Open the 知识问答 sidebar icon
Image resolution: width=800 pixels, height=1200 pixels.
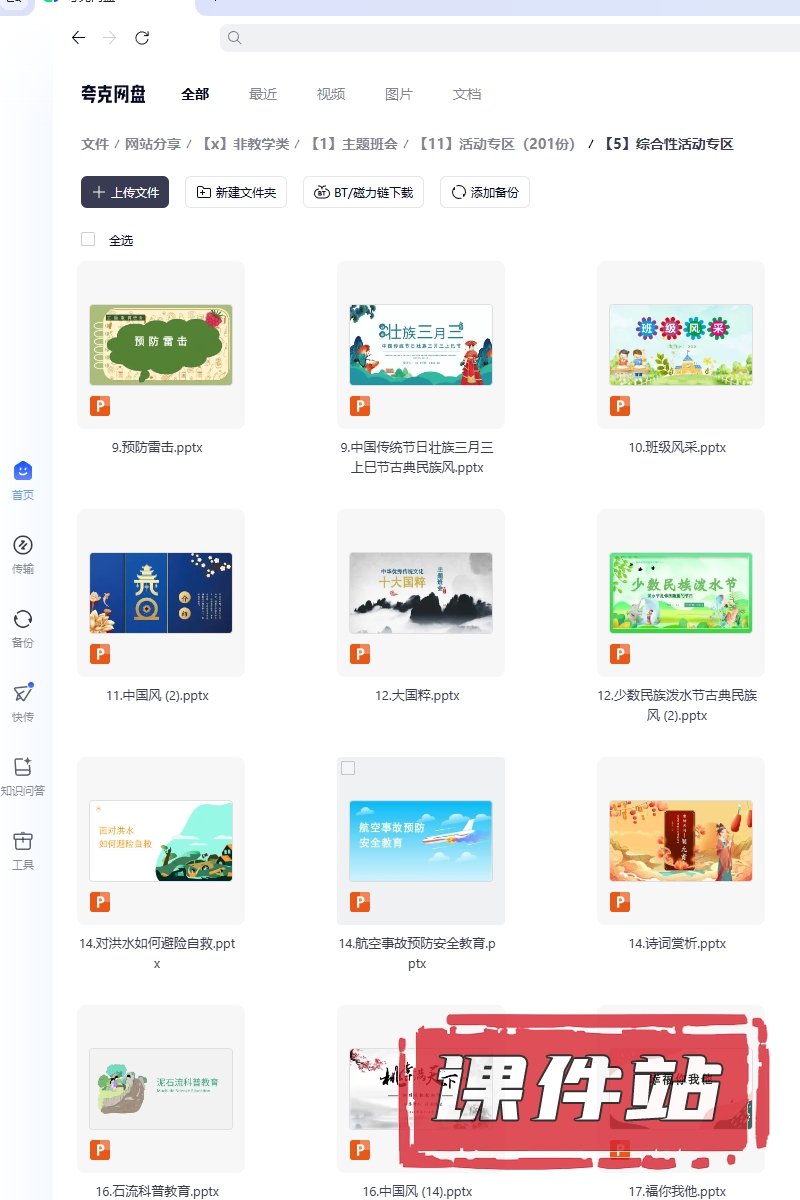click(22, 768)
